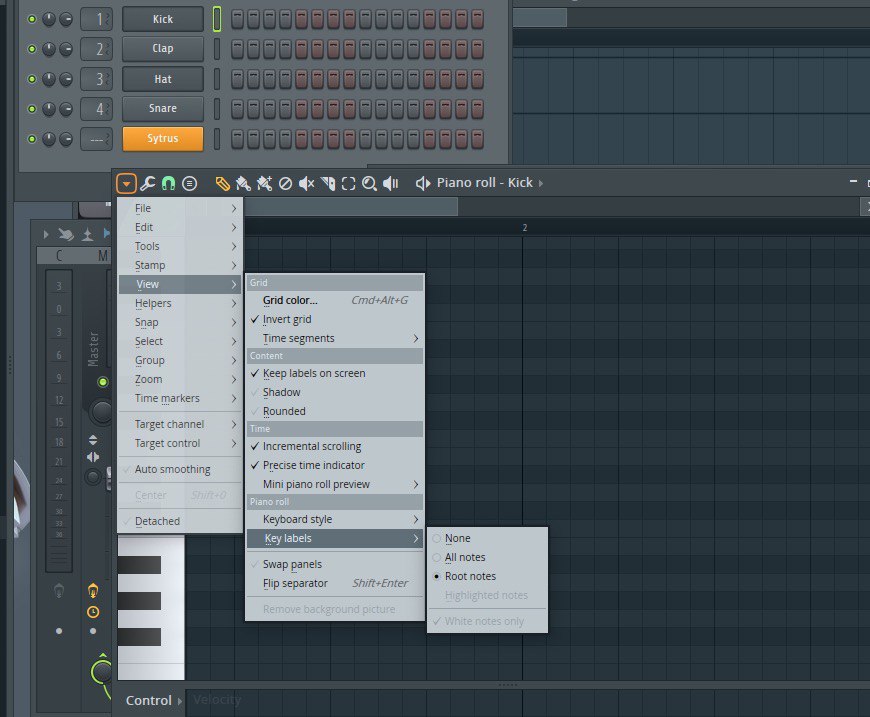Select All notes key labels option

click(487, 557)
